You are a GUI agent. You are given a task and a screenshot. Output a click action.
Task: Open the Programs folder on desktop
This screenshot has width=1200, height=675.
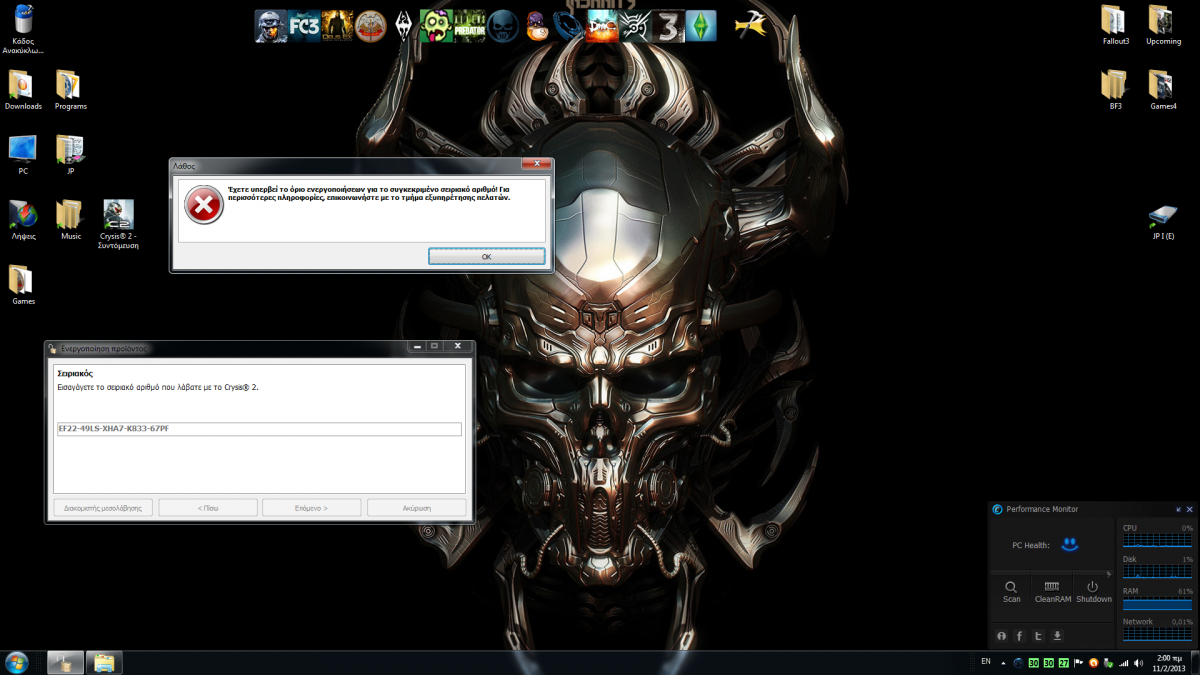tap(70, 90)
